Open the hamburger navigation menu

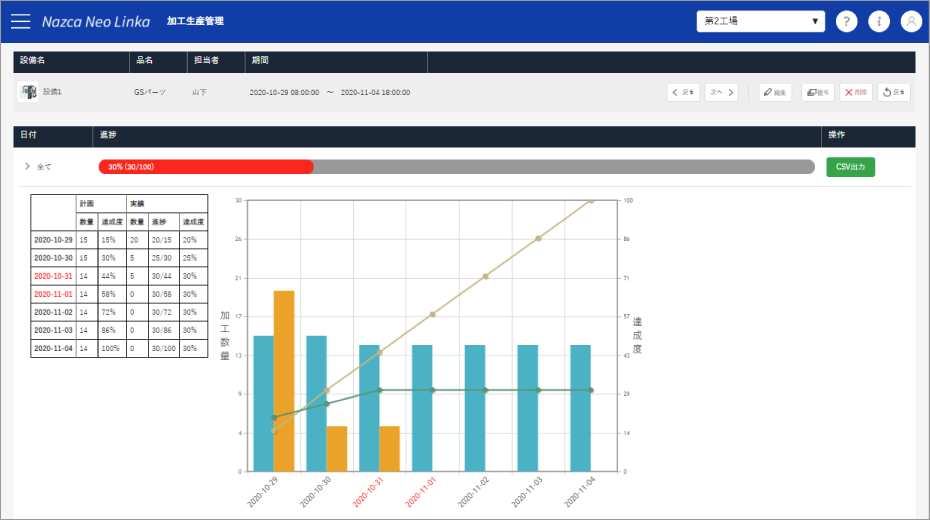coord(20,20)
